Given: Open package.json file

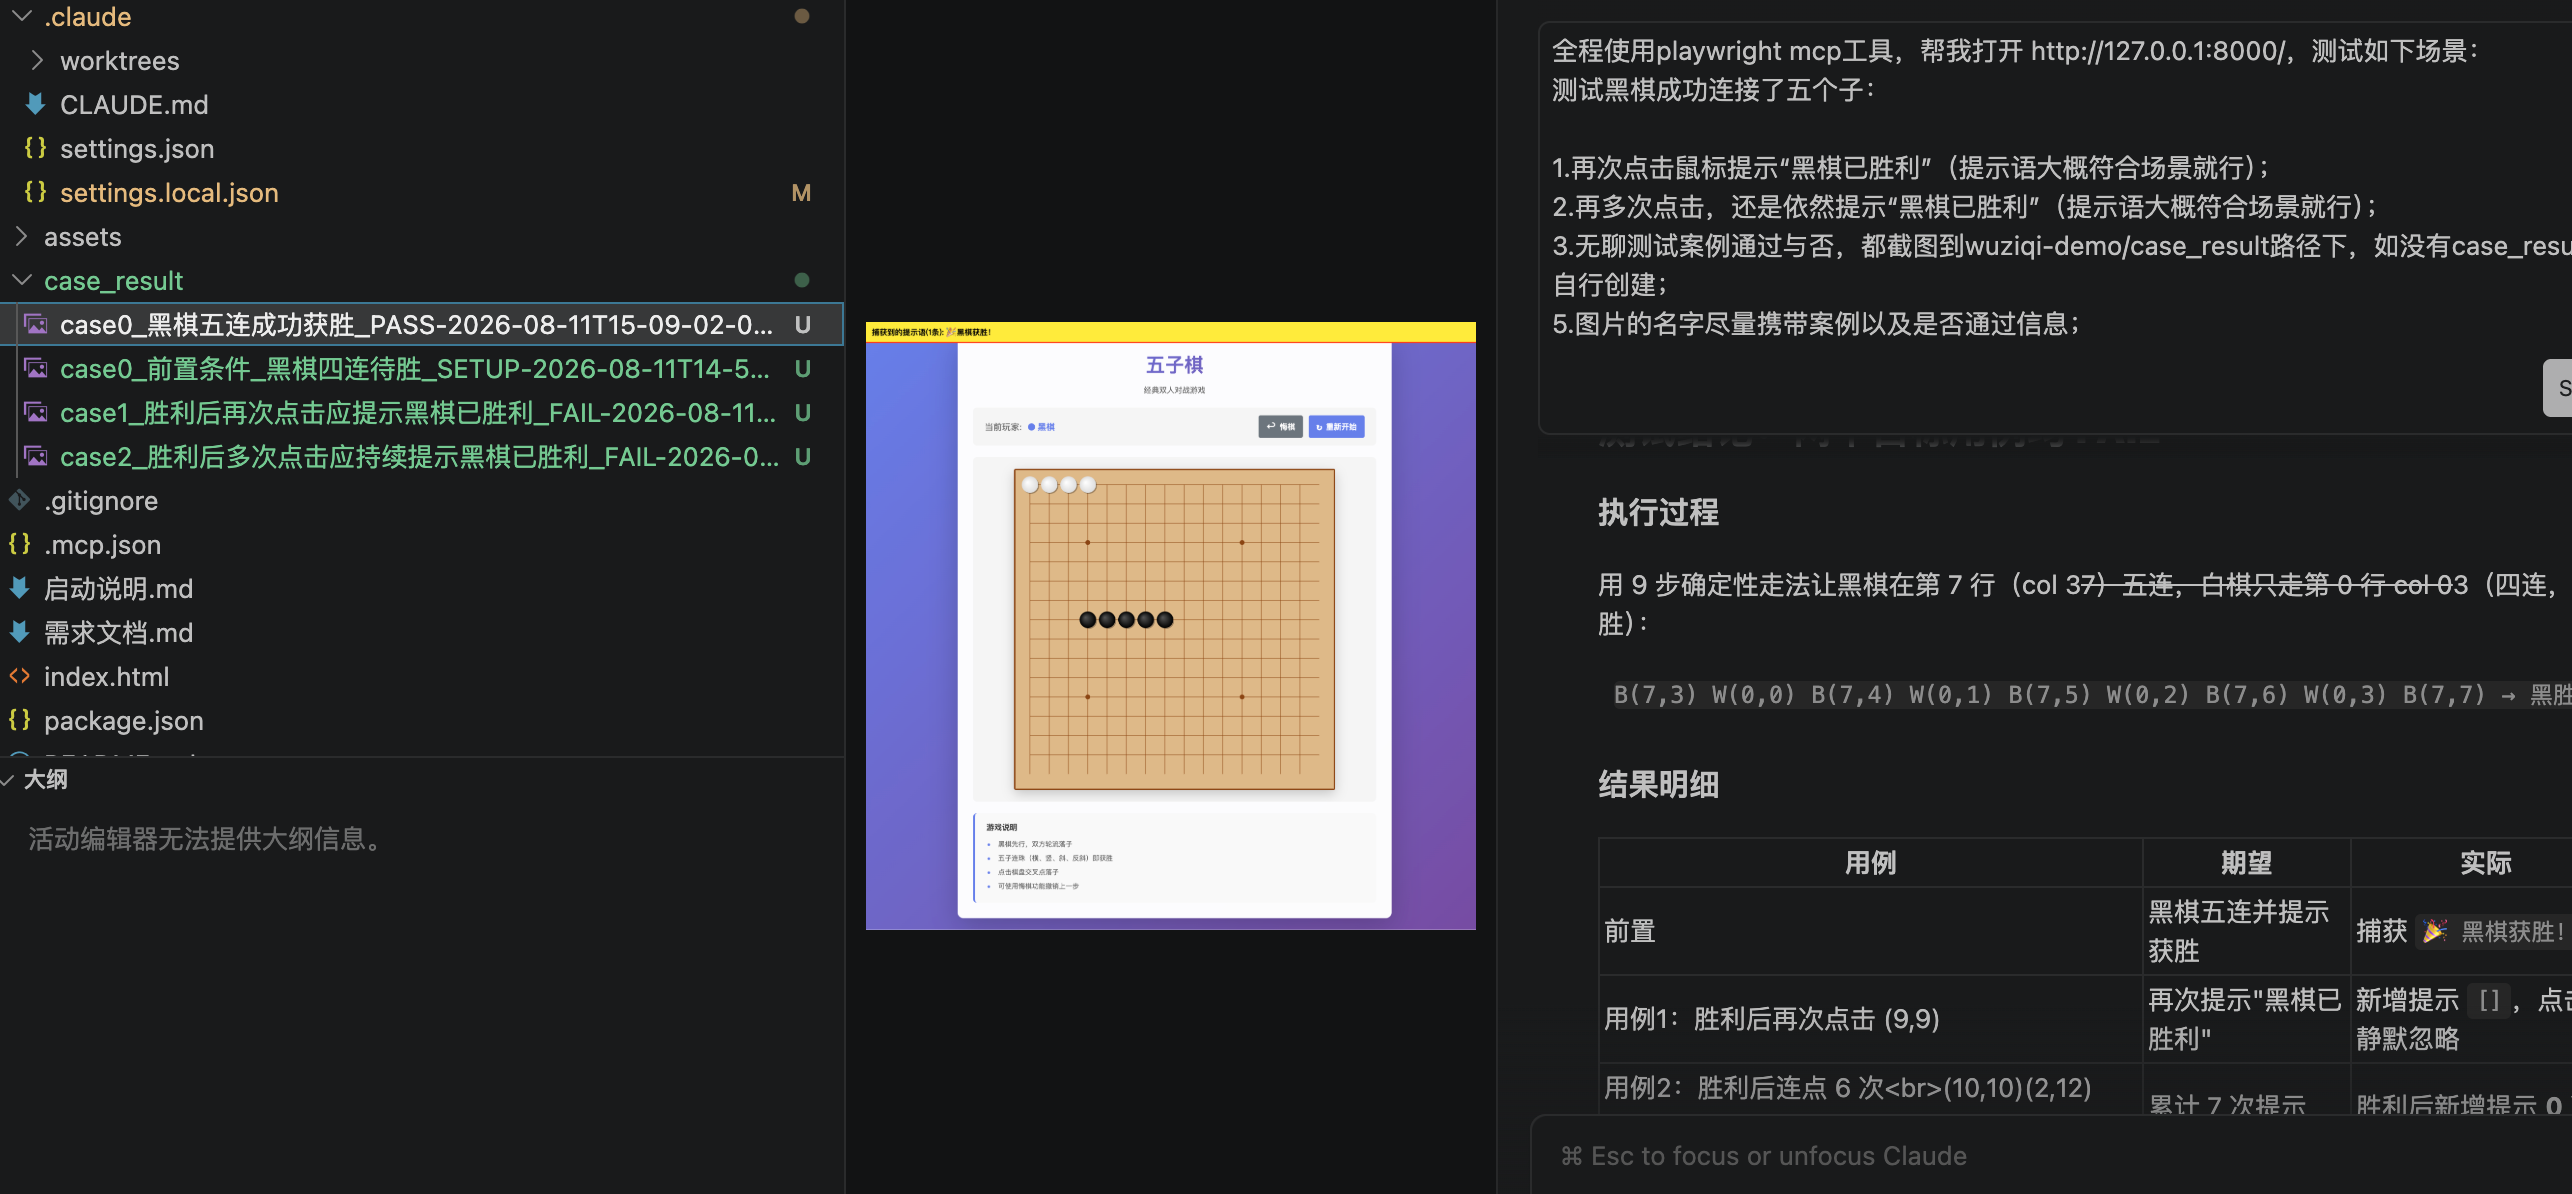Looking at the screenshot, I should [x=123, y=721].
